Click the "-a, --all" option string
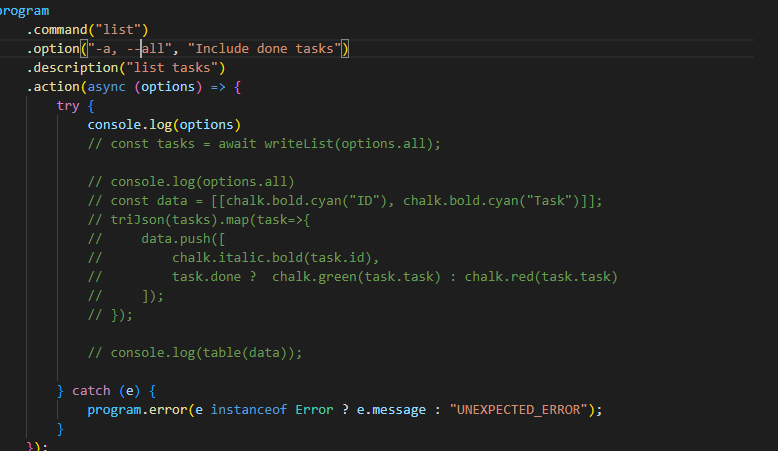The width and height of the screenshot is (778, 451). [x=130, y=49]
